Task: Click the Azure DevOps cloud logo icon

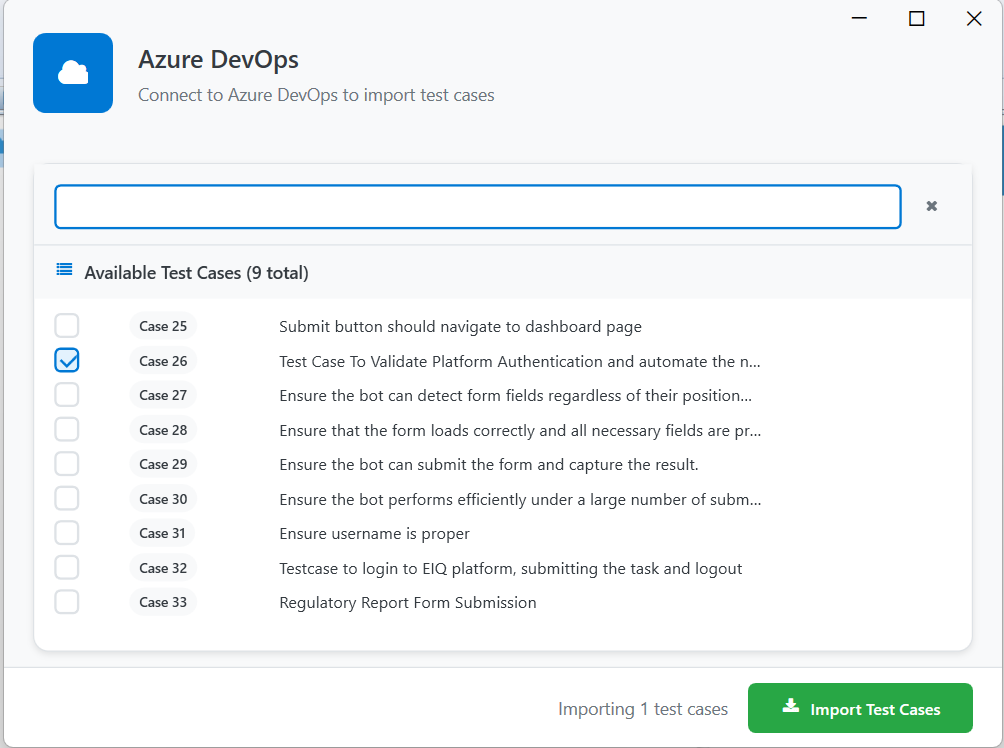Action: [x=73, y=73]
